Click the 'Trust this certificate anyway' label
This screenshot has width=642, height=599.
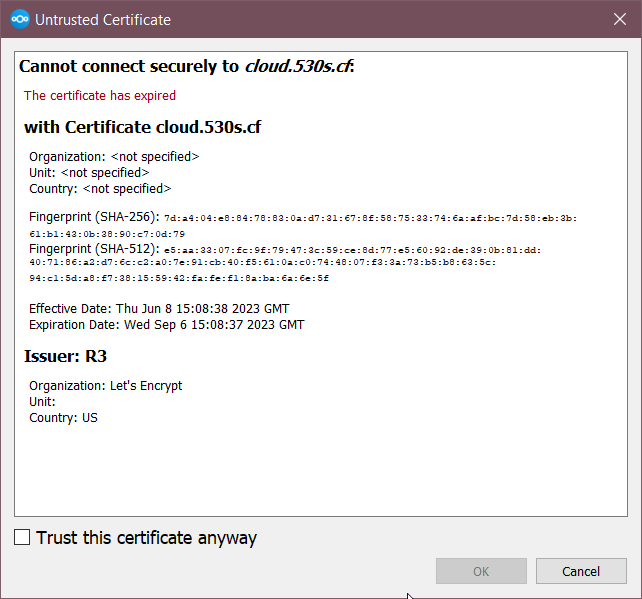pos(146,538)
